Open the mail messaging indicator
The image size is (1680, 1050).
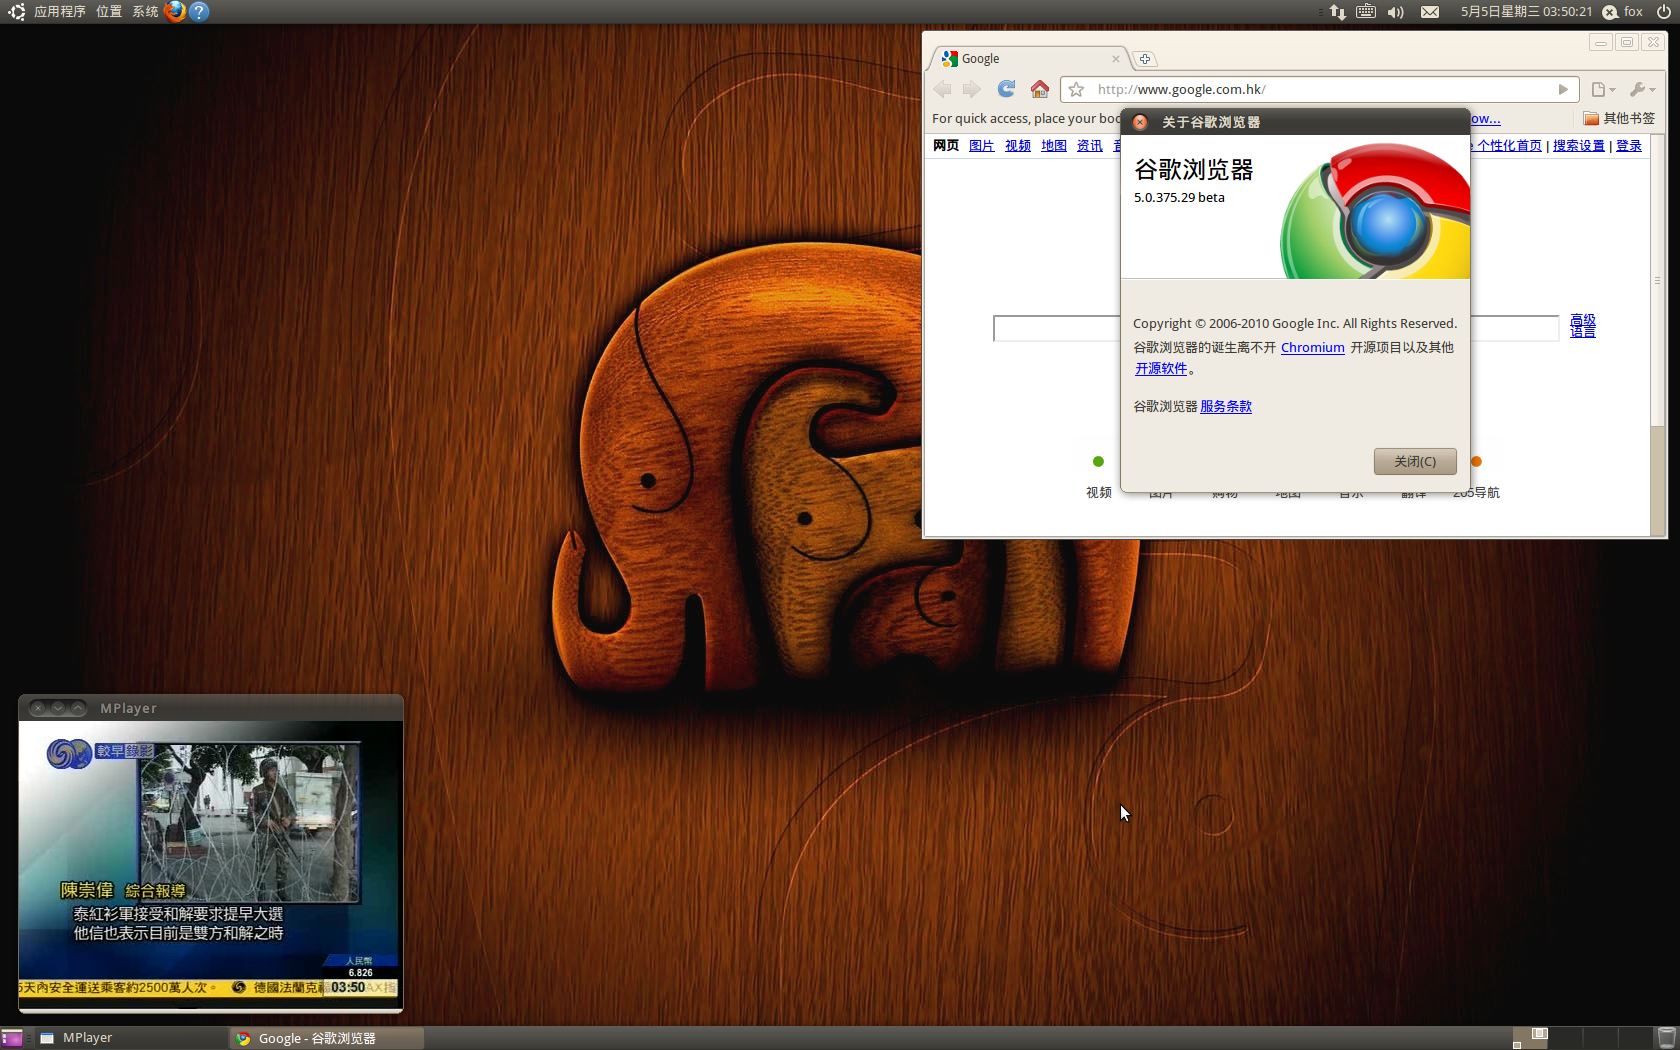click(1430, 12)
